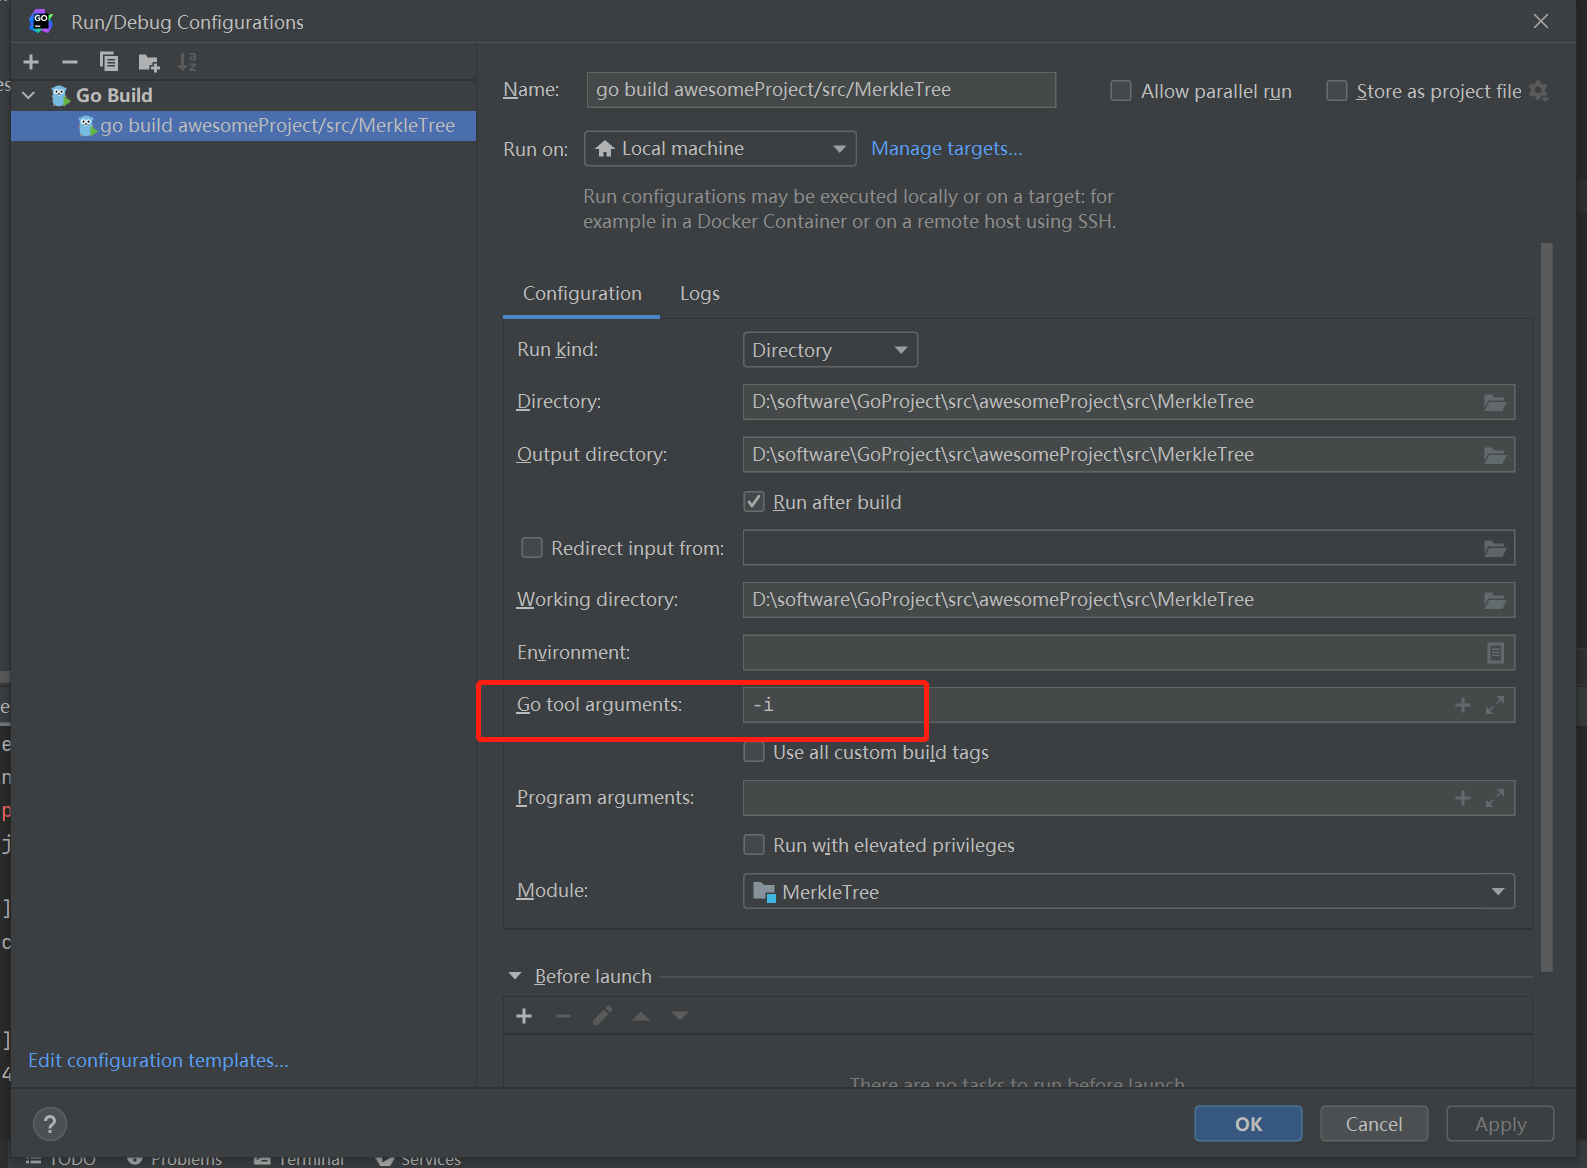Viewport: 1587px width, 1168px height.
Task: Expand the Go tool arguments field
Action: click(1495, 705)
